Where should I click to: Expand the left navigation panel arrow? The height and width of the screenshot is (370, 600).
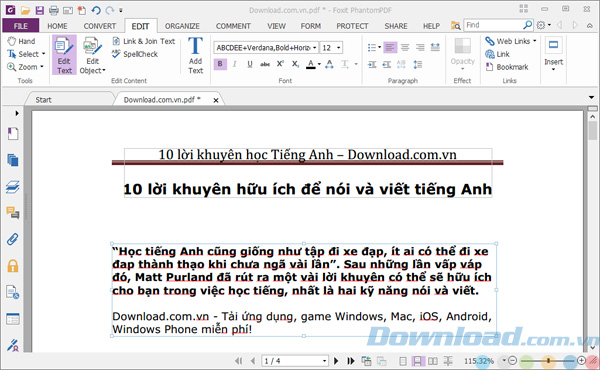16,113
